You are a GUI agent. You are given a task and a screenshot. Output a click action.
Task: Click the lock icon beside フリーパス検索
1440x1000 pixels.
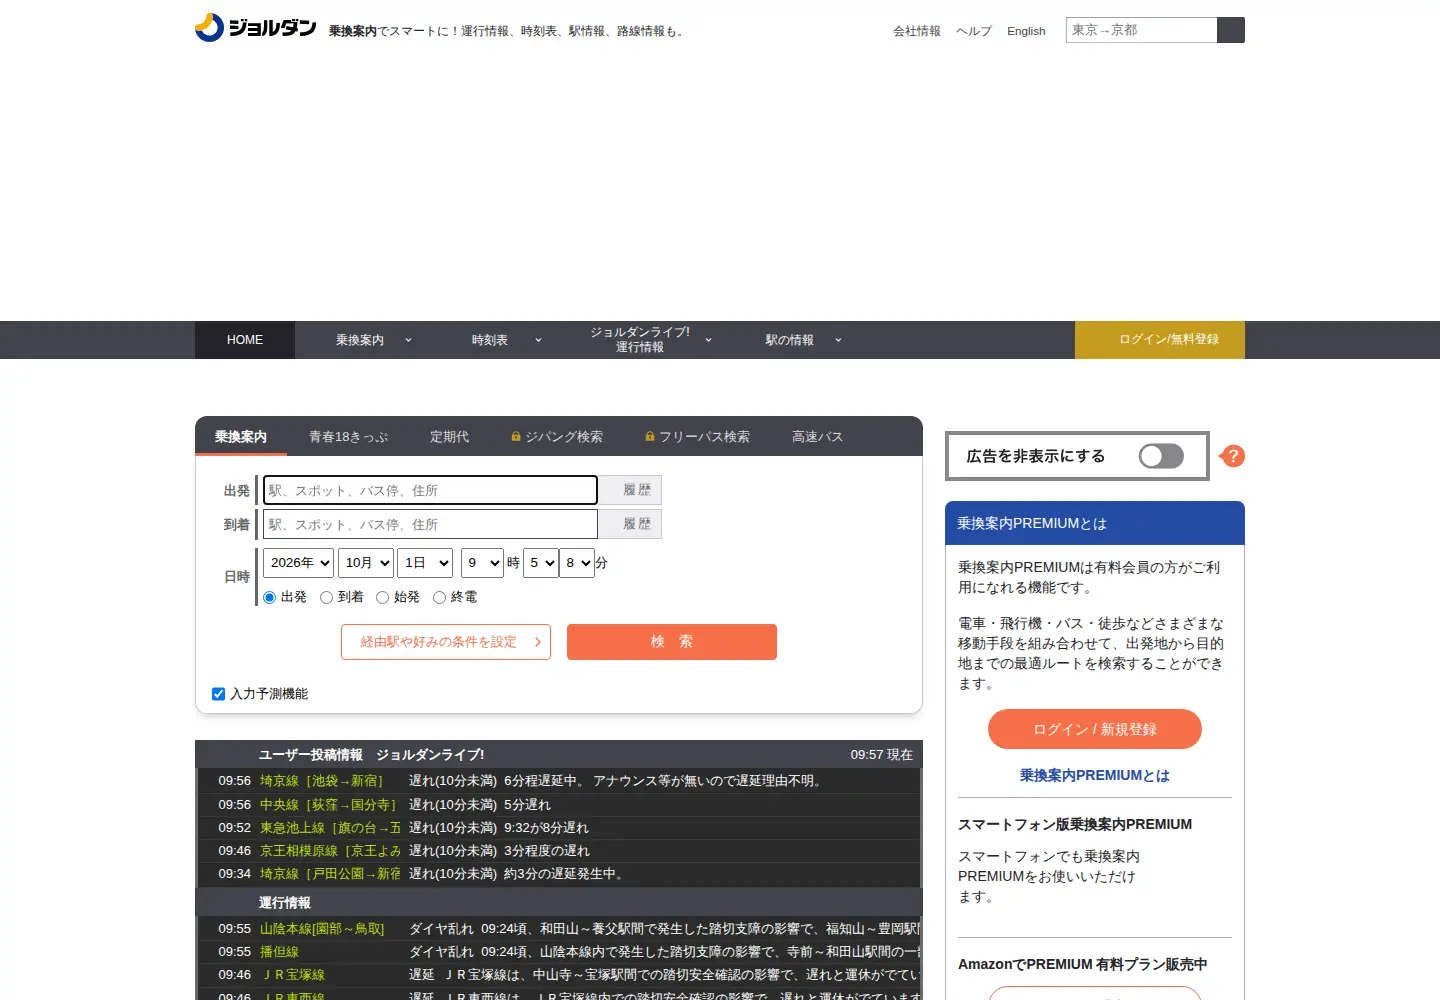(650, 437)
